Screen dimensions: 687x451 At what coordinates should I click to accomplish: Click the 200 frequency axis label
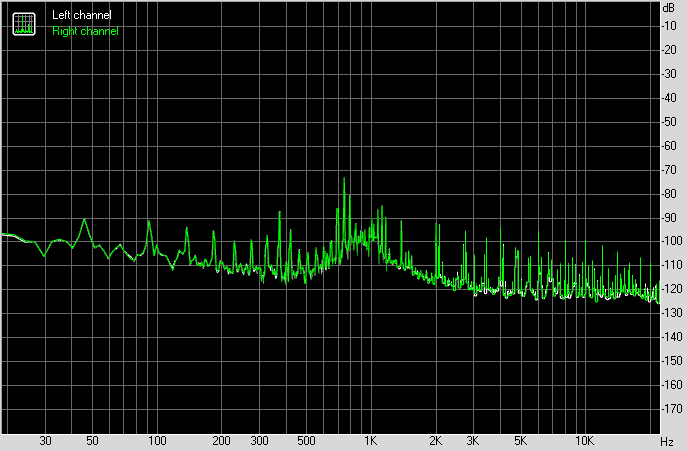[x=221, y=440]
